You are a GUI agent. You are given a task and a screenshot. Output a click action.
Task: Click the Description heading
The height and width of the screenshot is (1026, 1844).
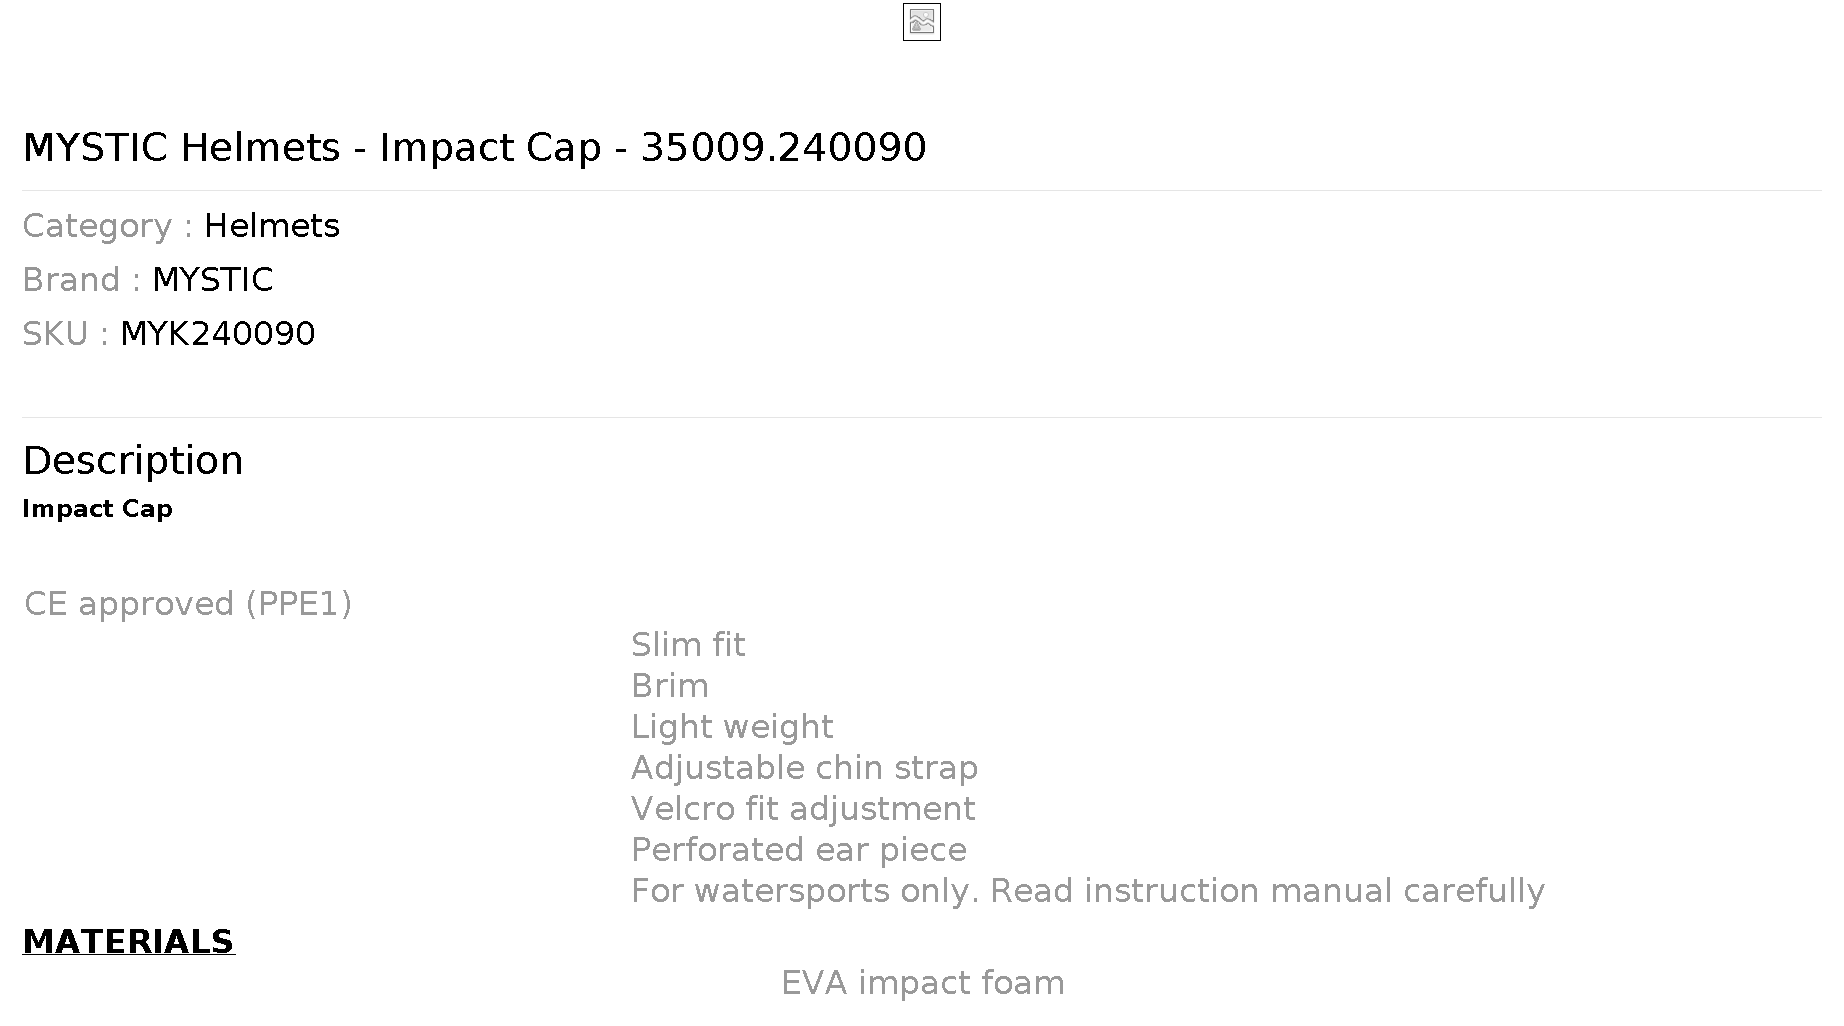pyautogui.click(x=133, y=461)
